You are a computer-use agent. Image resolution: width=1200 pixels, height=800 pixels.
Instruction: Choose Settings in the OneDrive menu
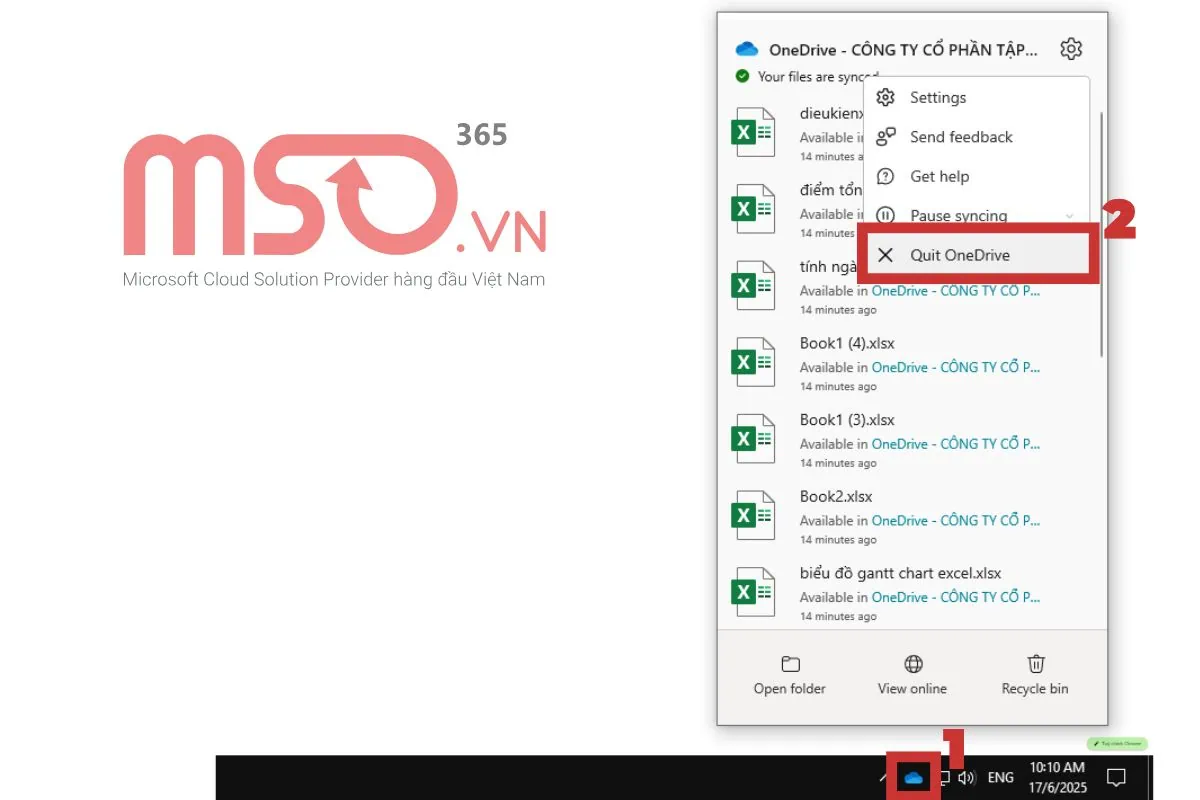(x=937, y=98)
